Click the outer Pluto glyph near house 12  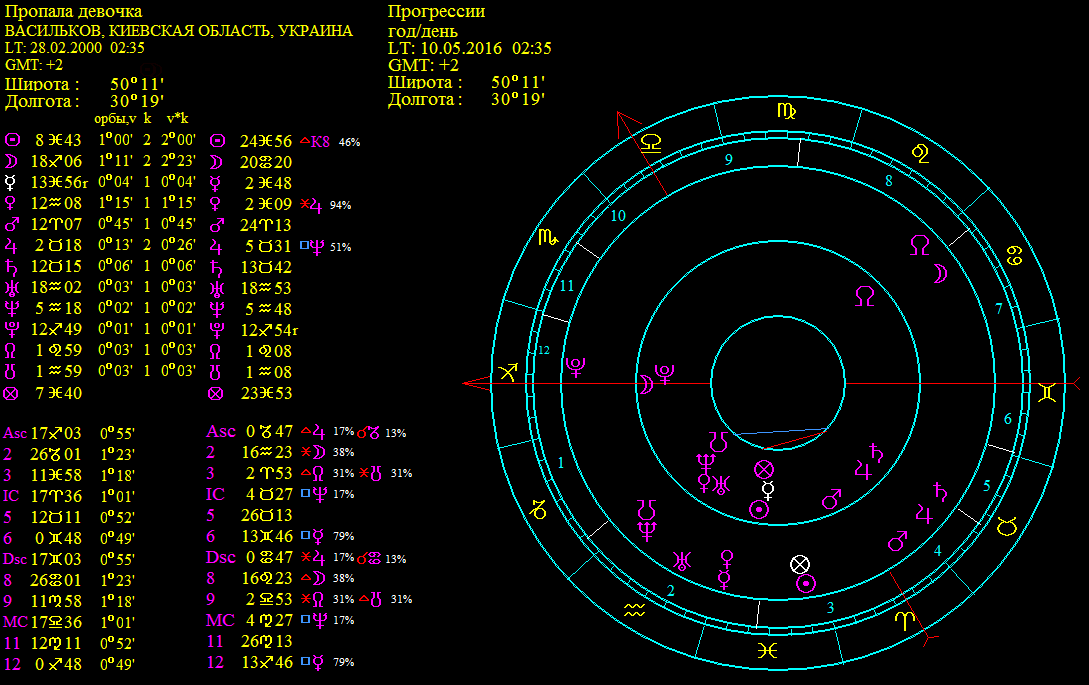tap(575, 367)
